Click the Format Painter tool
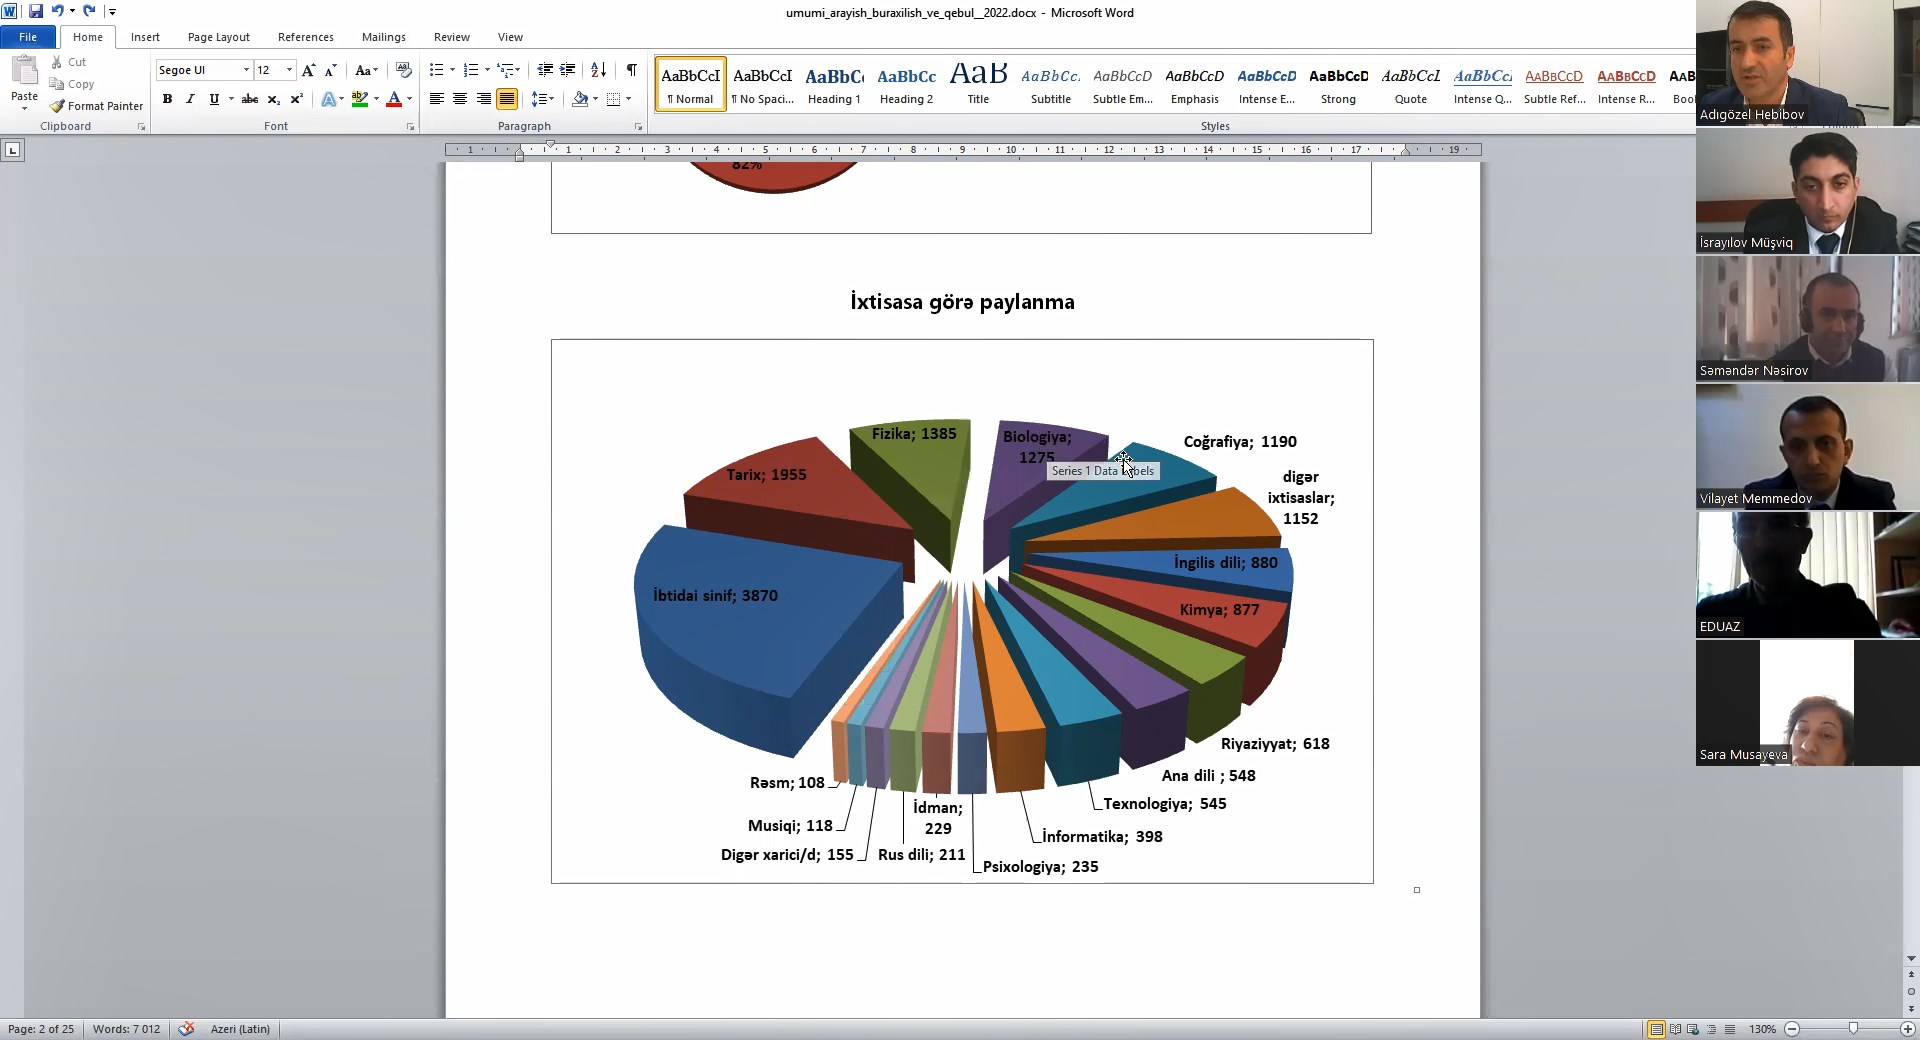This screenshot has width=1920, height=1040. point(96,106)
